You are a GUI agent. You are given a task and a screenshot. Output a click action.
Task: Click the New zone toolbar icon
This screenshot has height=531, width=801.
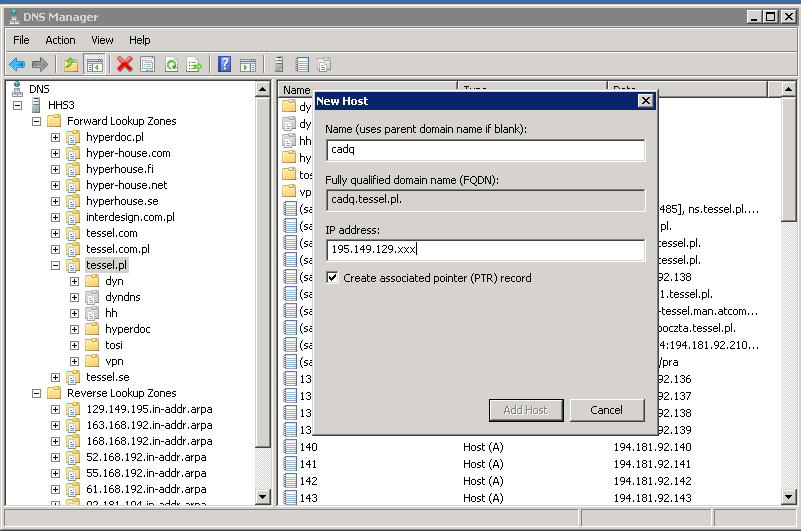coord(324,64)
